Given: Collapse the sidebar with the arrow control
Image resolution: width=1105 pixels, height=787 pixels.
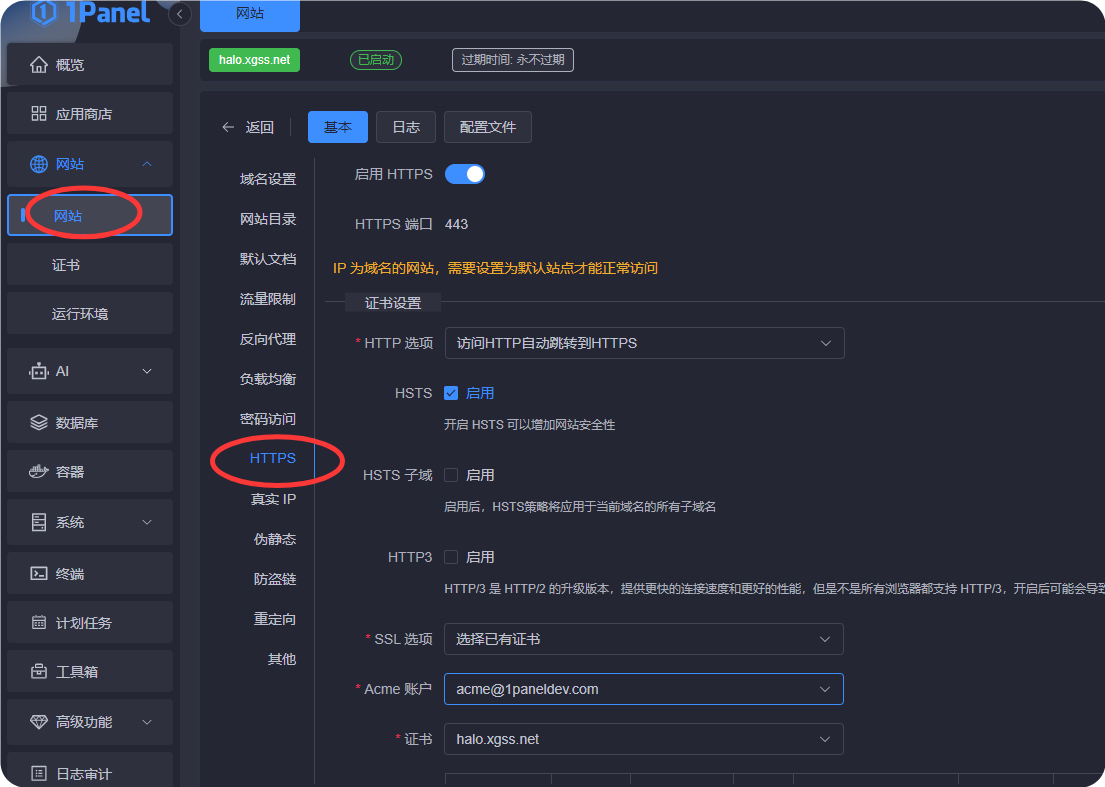Looking at the screenshot, I should click(x=178, y=15).
